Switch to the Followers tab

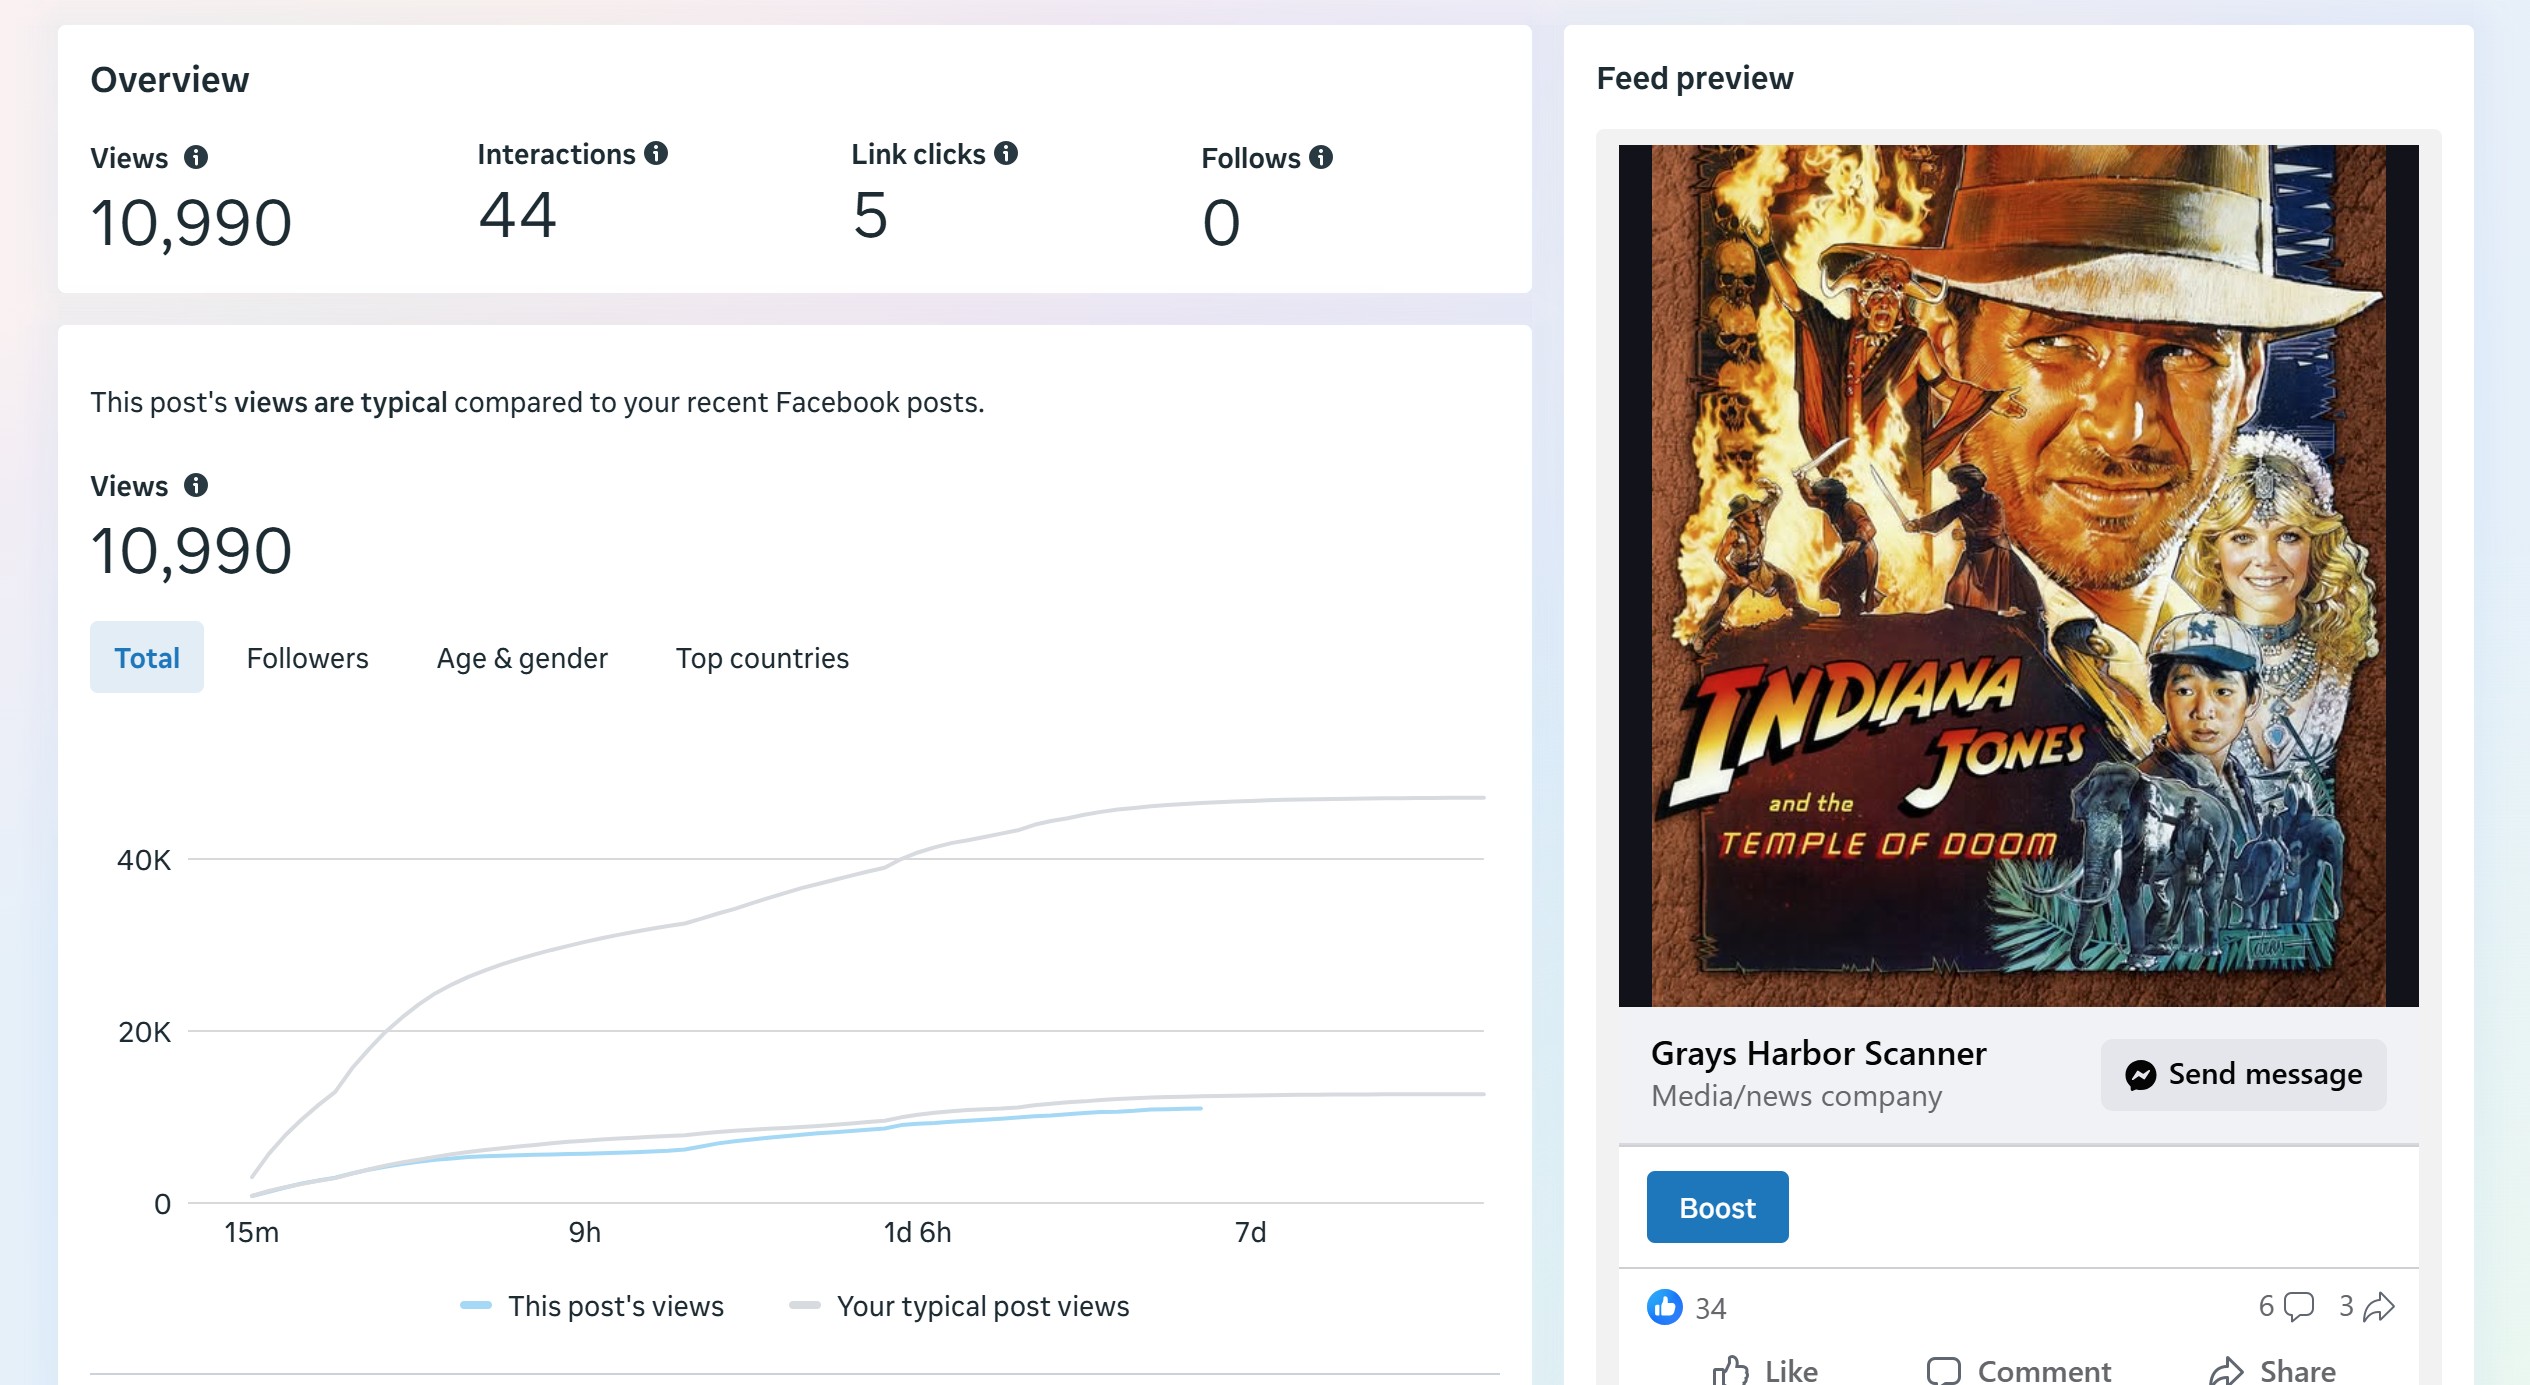[x=307, y=658]
